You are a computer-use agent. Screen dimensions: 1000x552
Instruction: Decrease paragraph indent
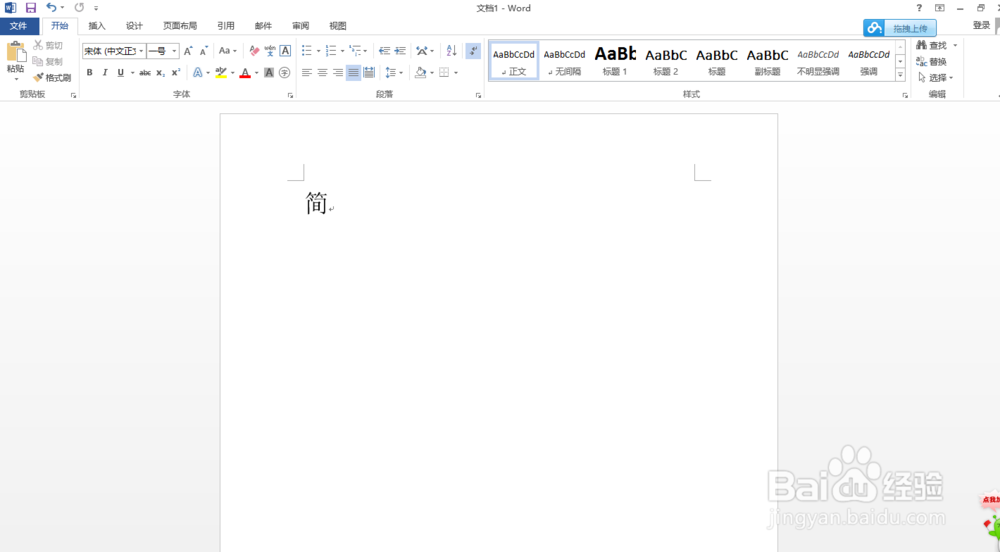[x=384, y=51]
